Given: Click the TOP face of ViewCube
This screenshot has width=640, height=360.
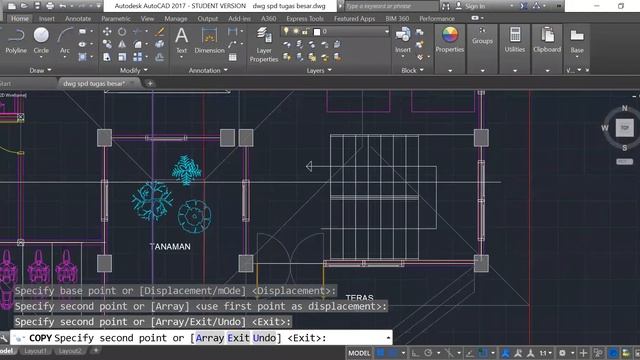Looking at the screenshot, I should click(624, 128).
